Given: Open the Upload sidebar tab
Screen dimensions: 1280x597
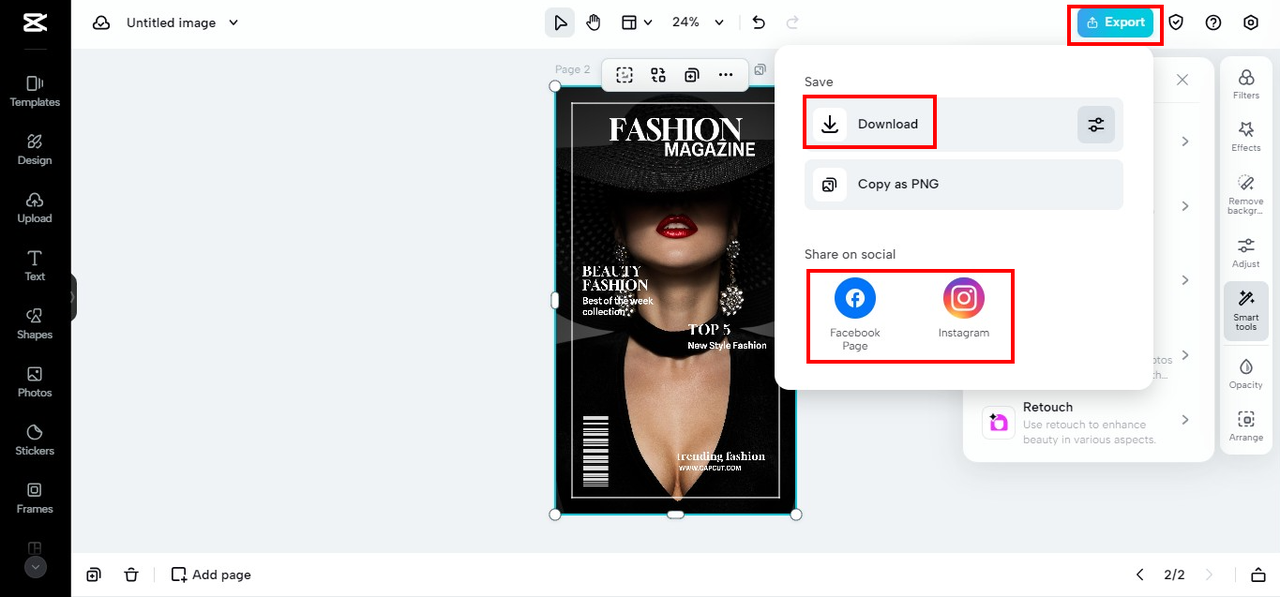Looking at the screenshot, I should tap(35, 207).
